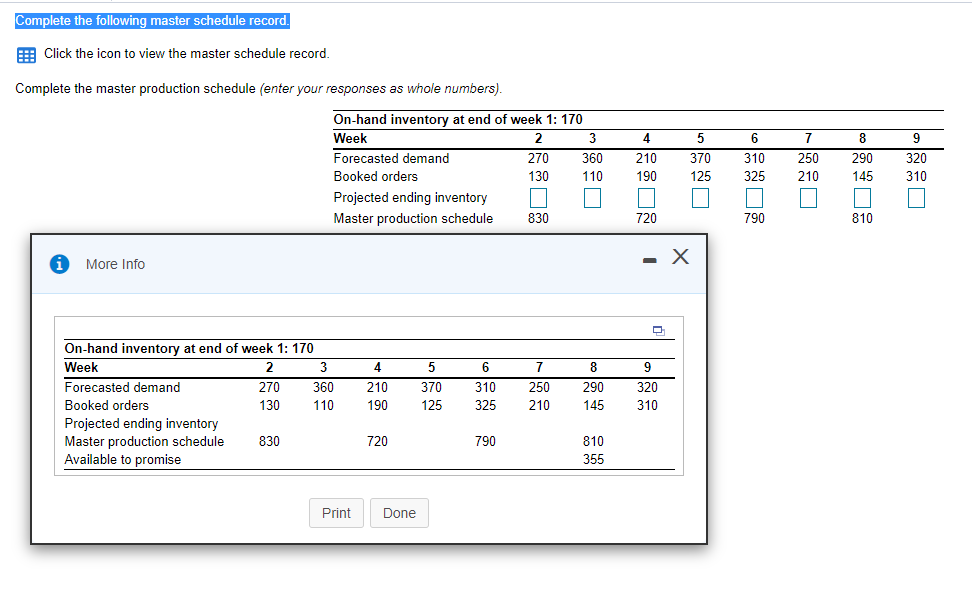This screenshot has height=597, width=972.
Task: Click the 'More Info' dialog title
Action: click(x=115, y=264)
